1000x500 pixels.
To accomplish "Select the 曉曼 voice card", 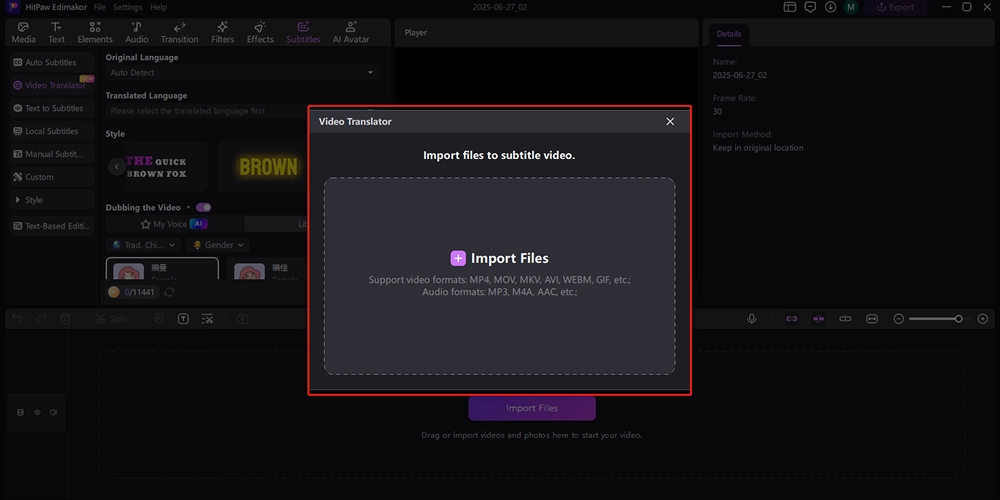I will point(163,268).
